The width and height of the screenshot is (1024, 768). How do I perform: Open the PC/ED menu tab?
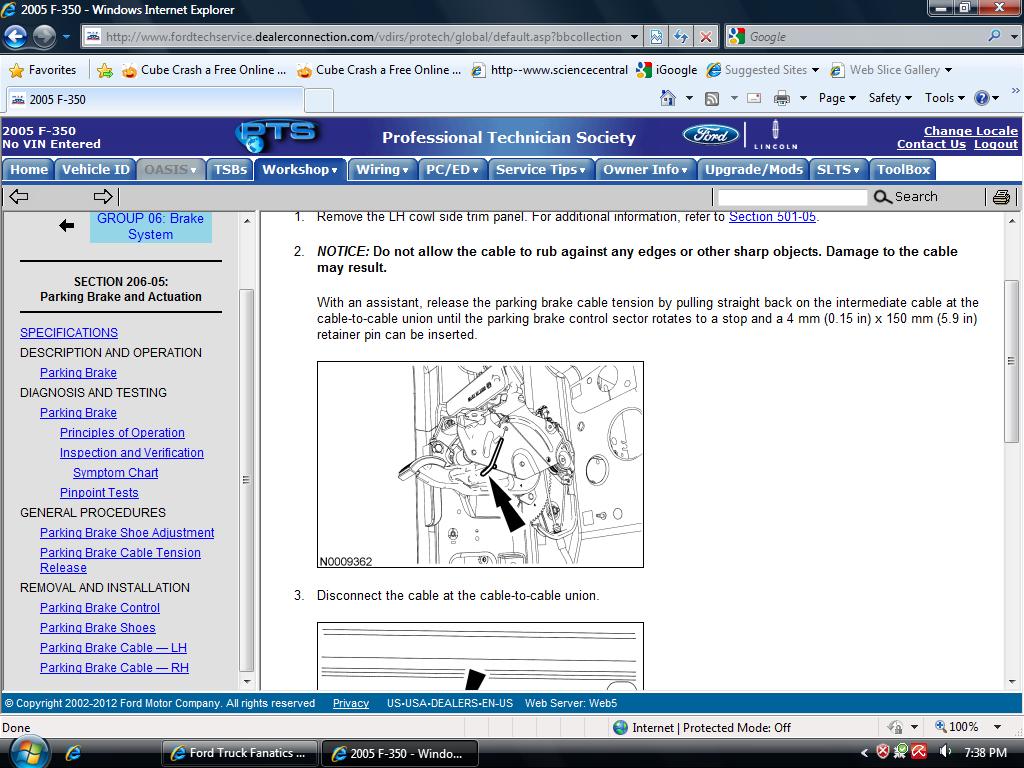pyautogui.click(x=452, y=170)
